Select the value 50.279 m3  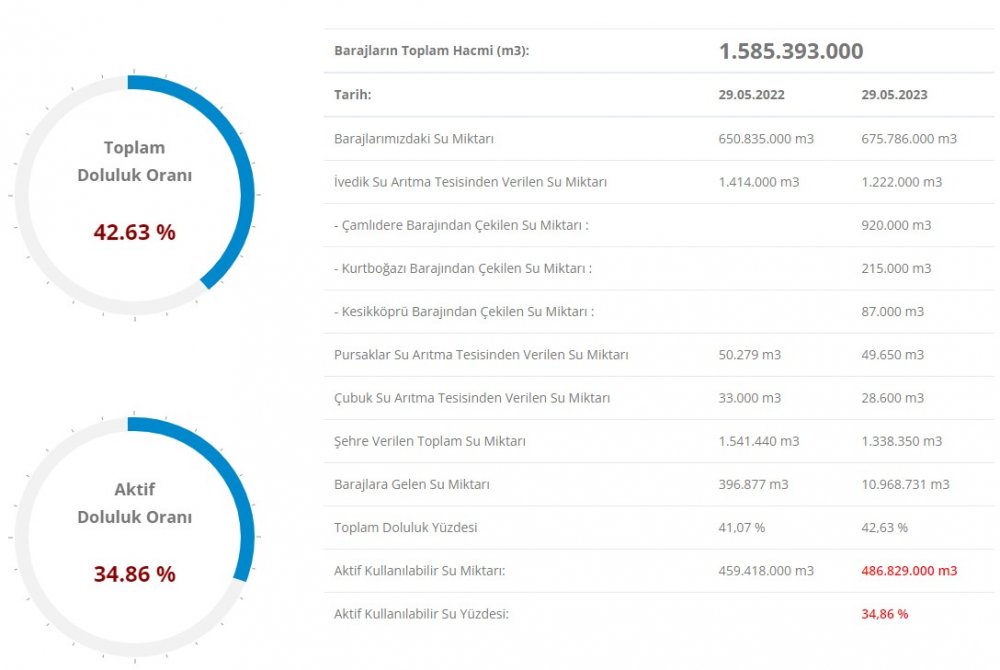tap(749, 354)
